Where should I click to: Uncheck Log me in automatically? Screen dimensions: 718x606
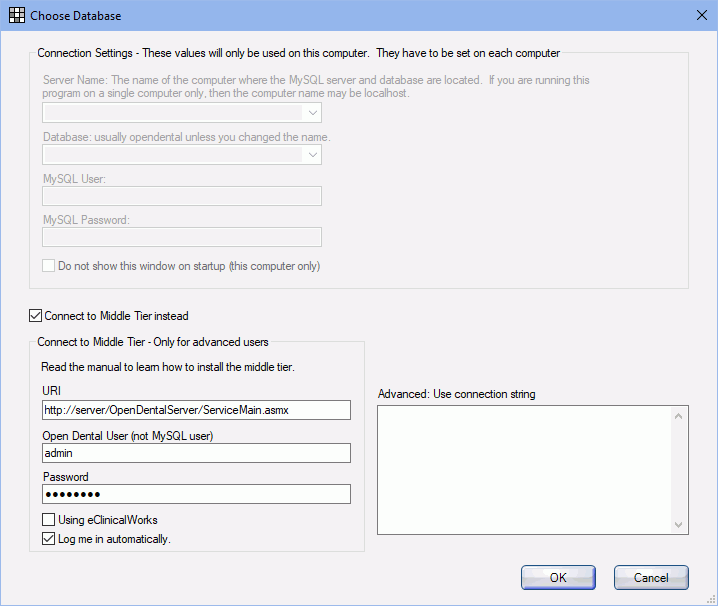pyautogui.click(x=49, y=539)
